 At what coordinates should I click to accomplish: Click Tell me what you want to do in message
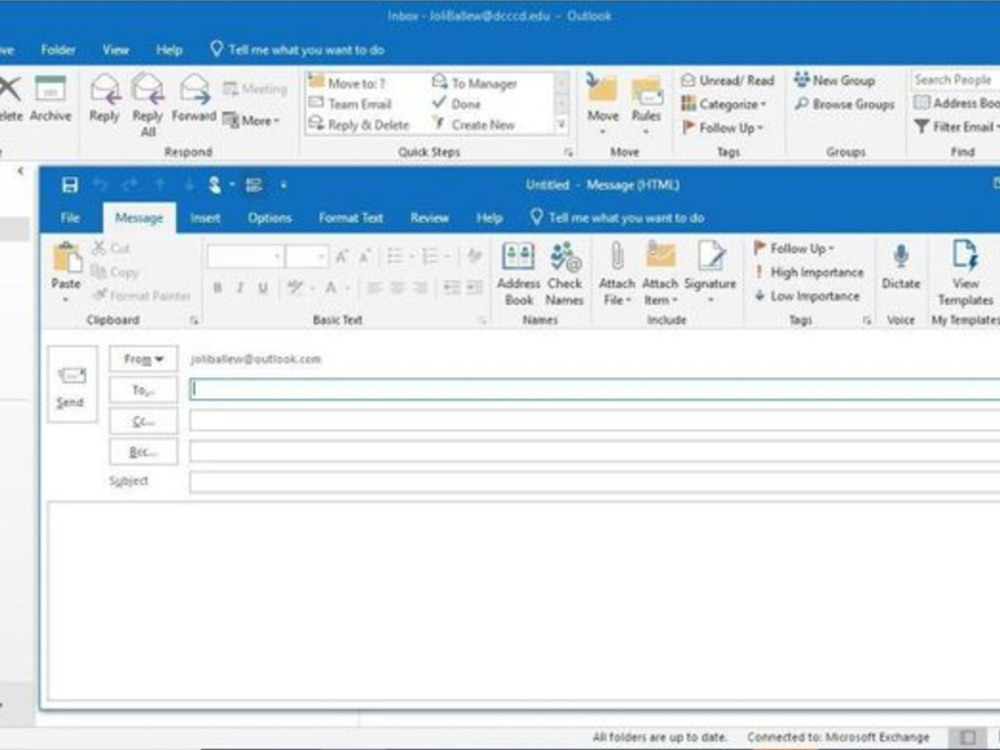point(617,217)
